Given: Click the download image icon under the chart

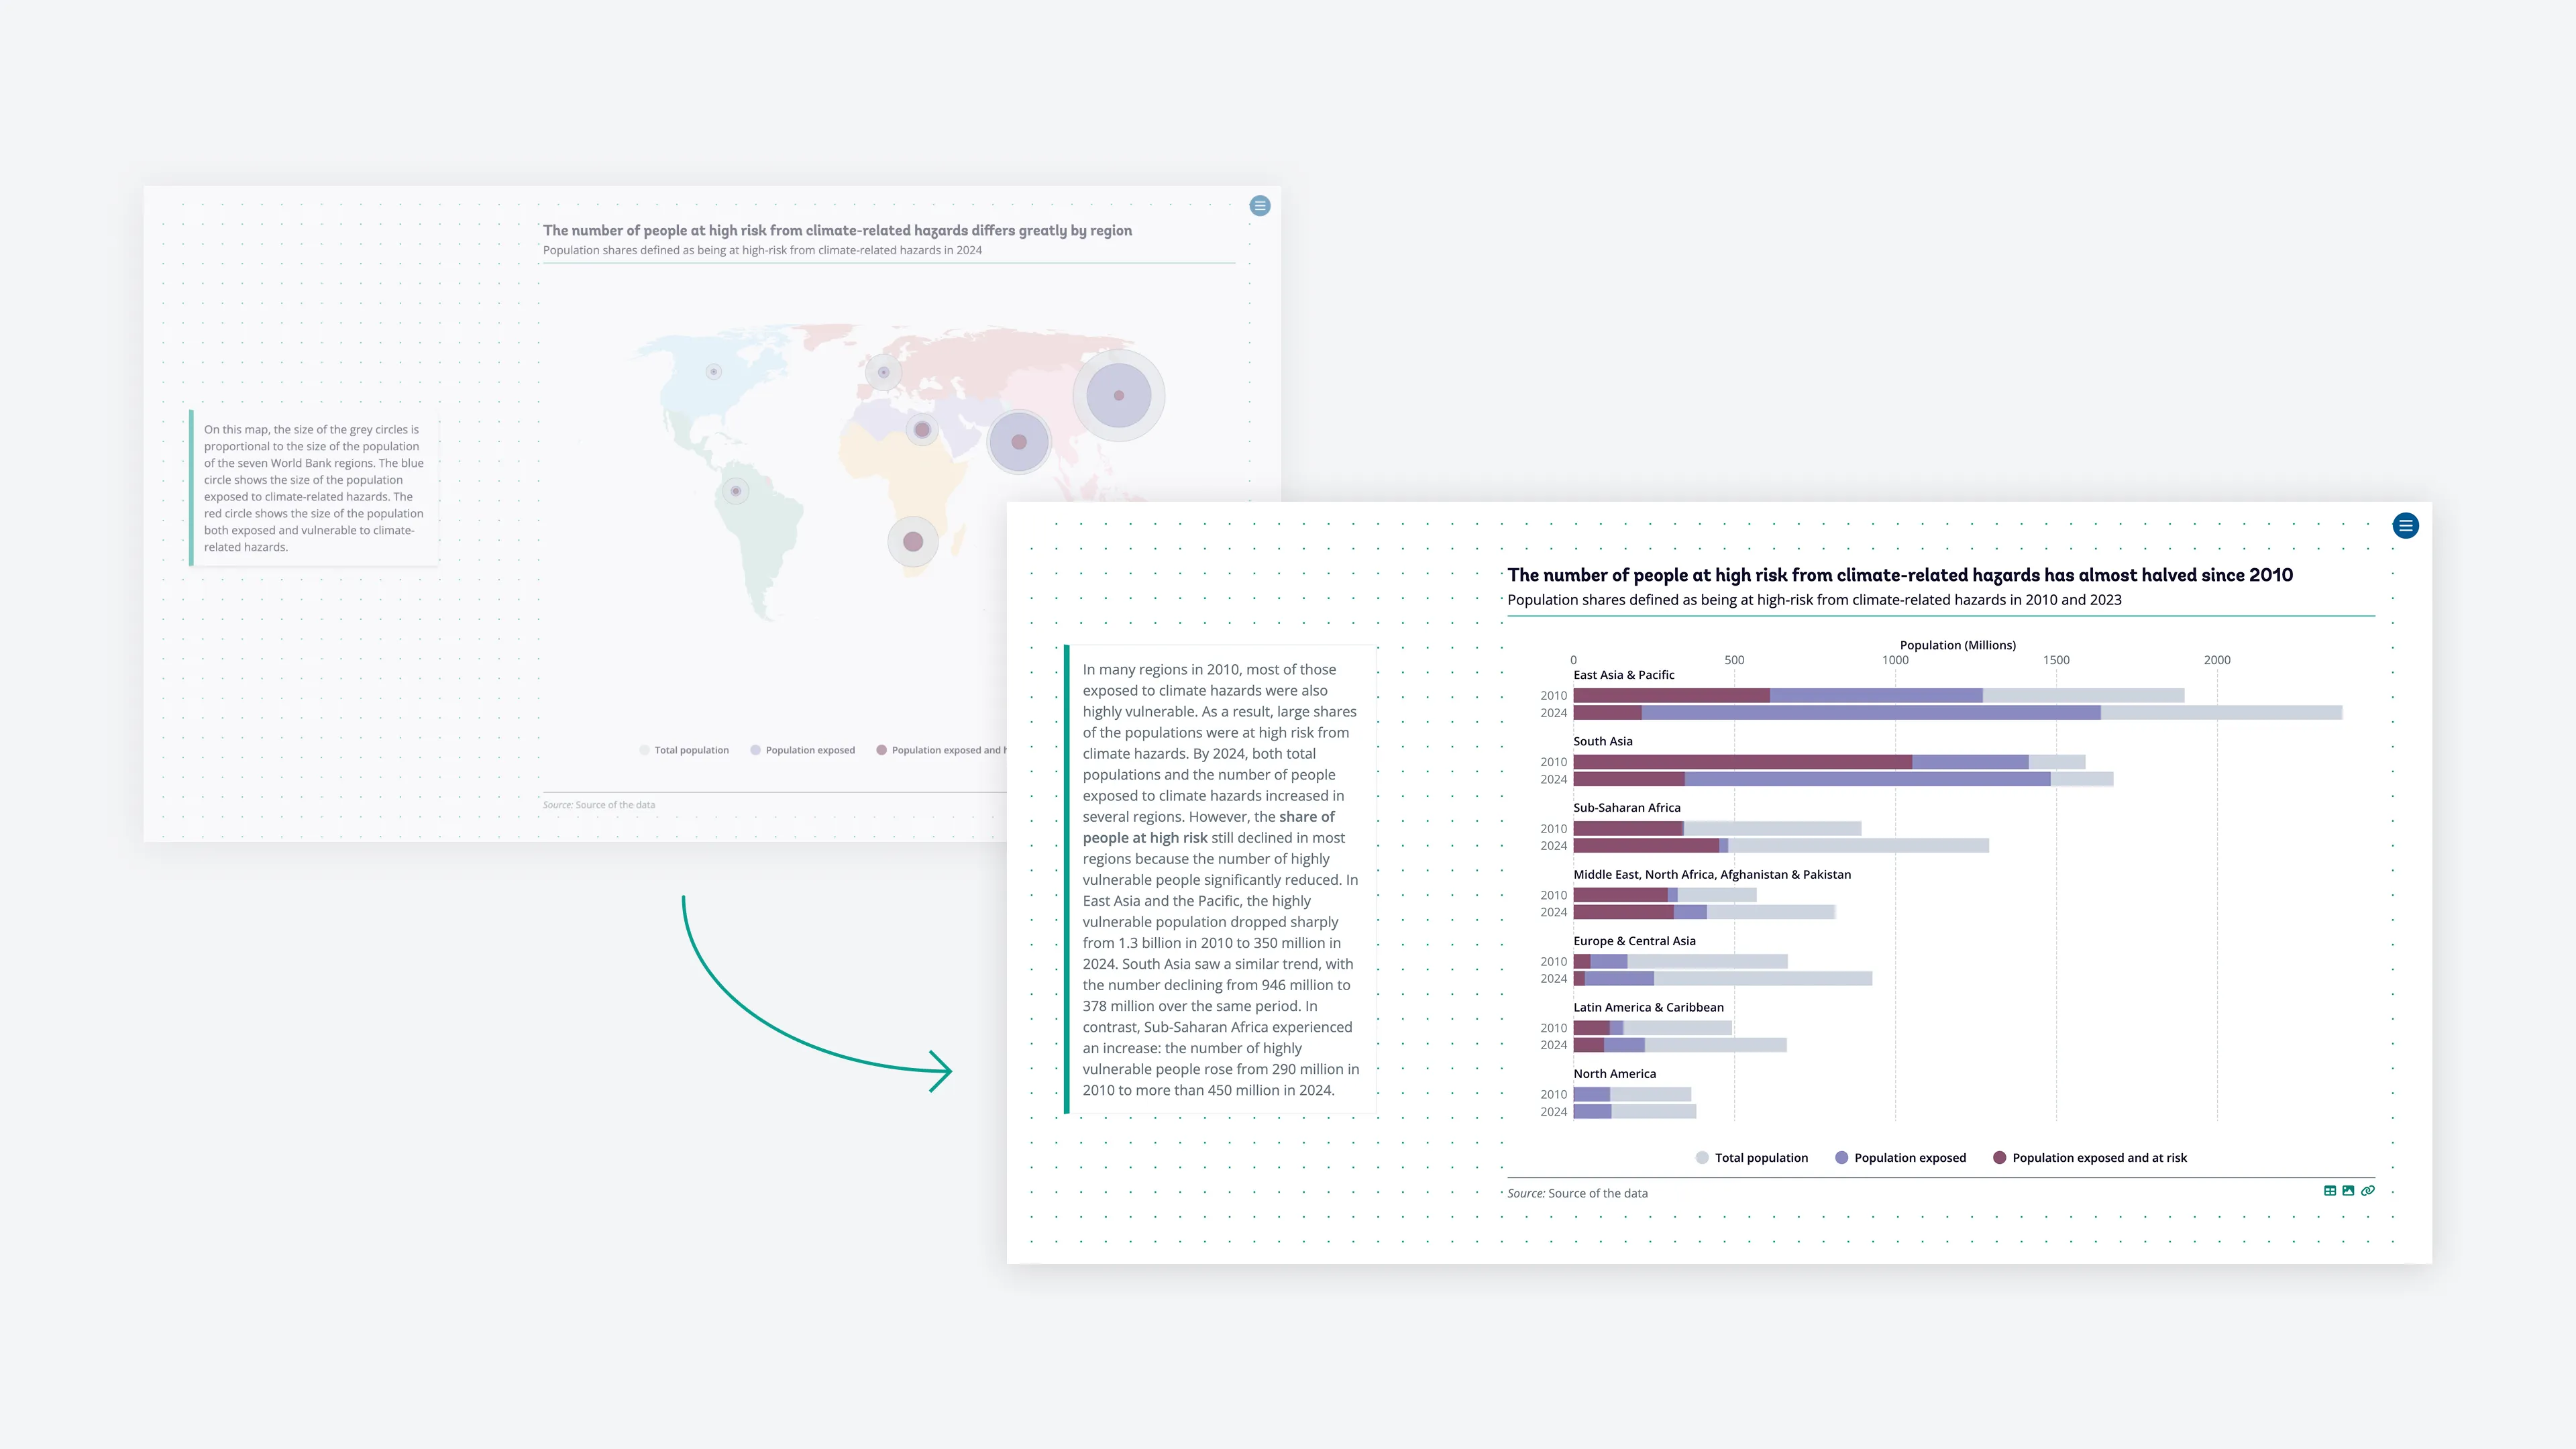Looking at the screenshot, I should pos(2348,1191).
